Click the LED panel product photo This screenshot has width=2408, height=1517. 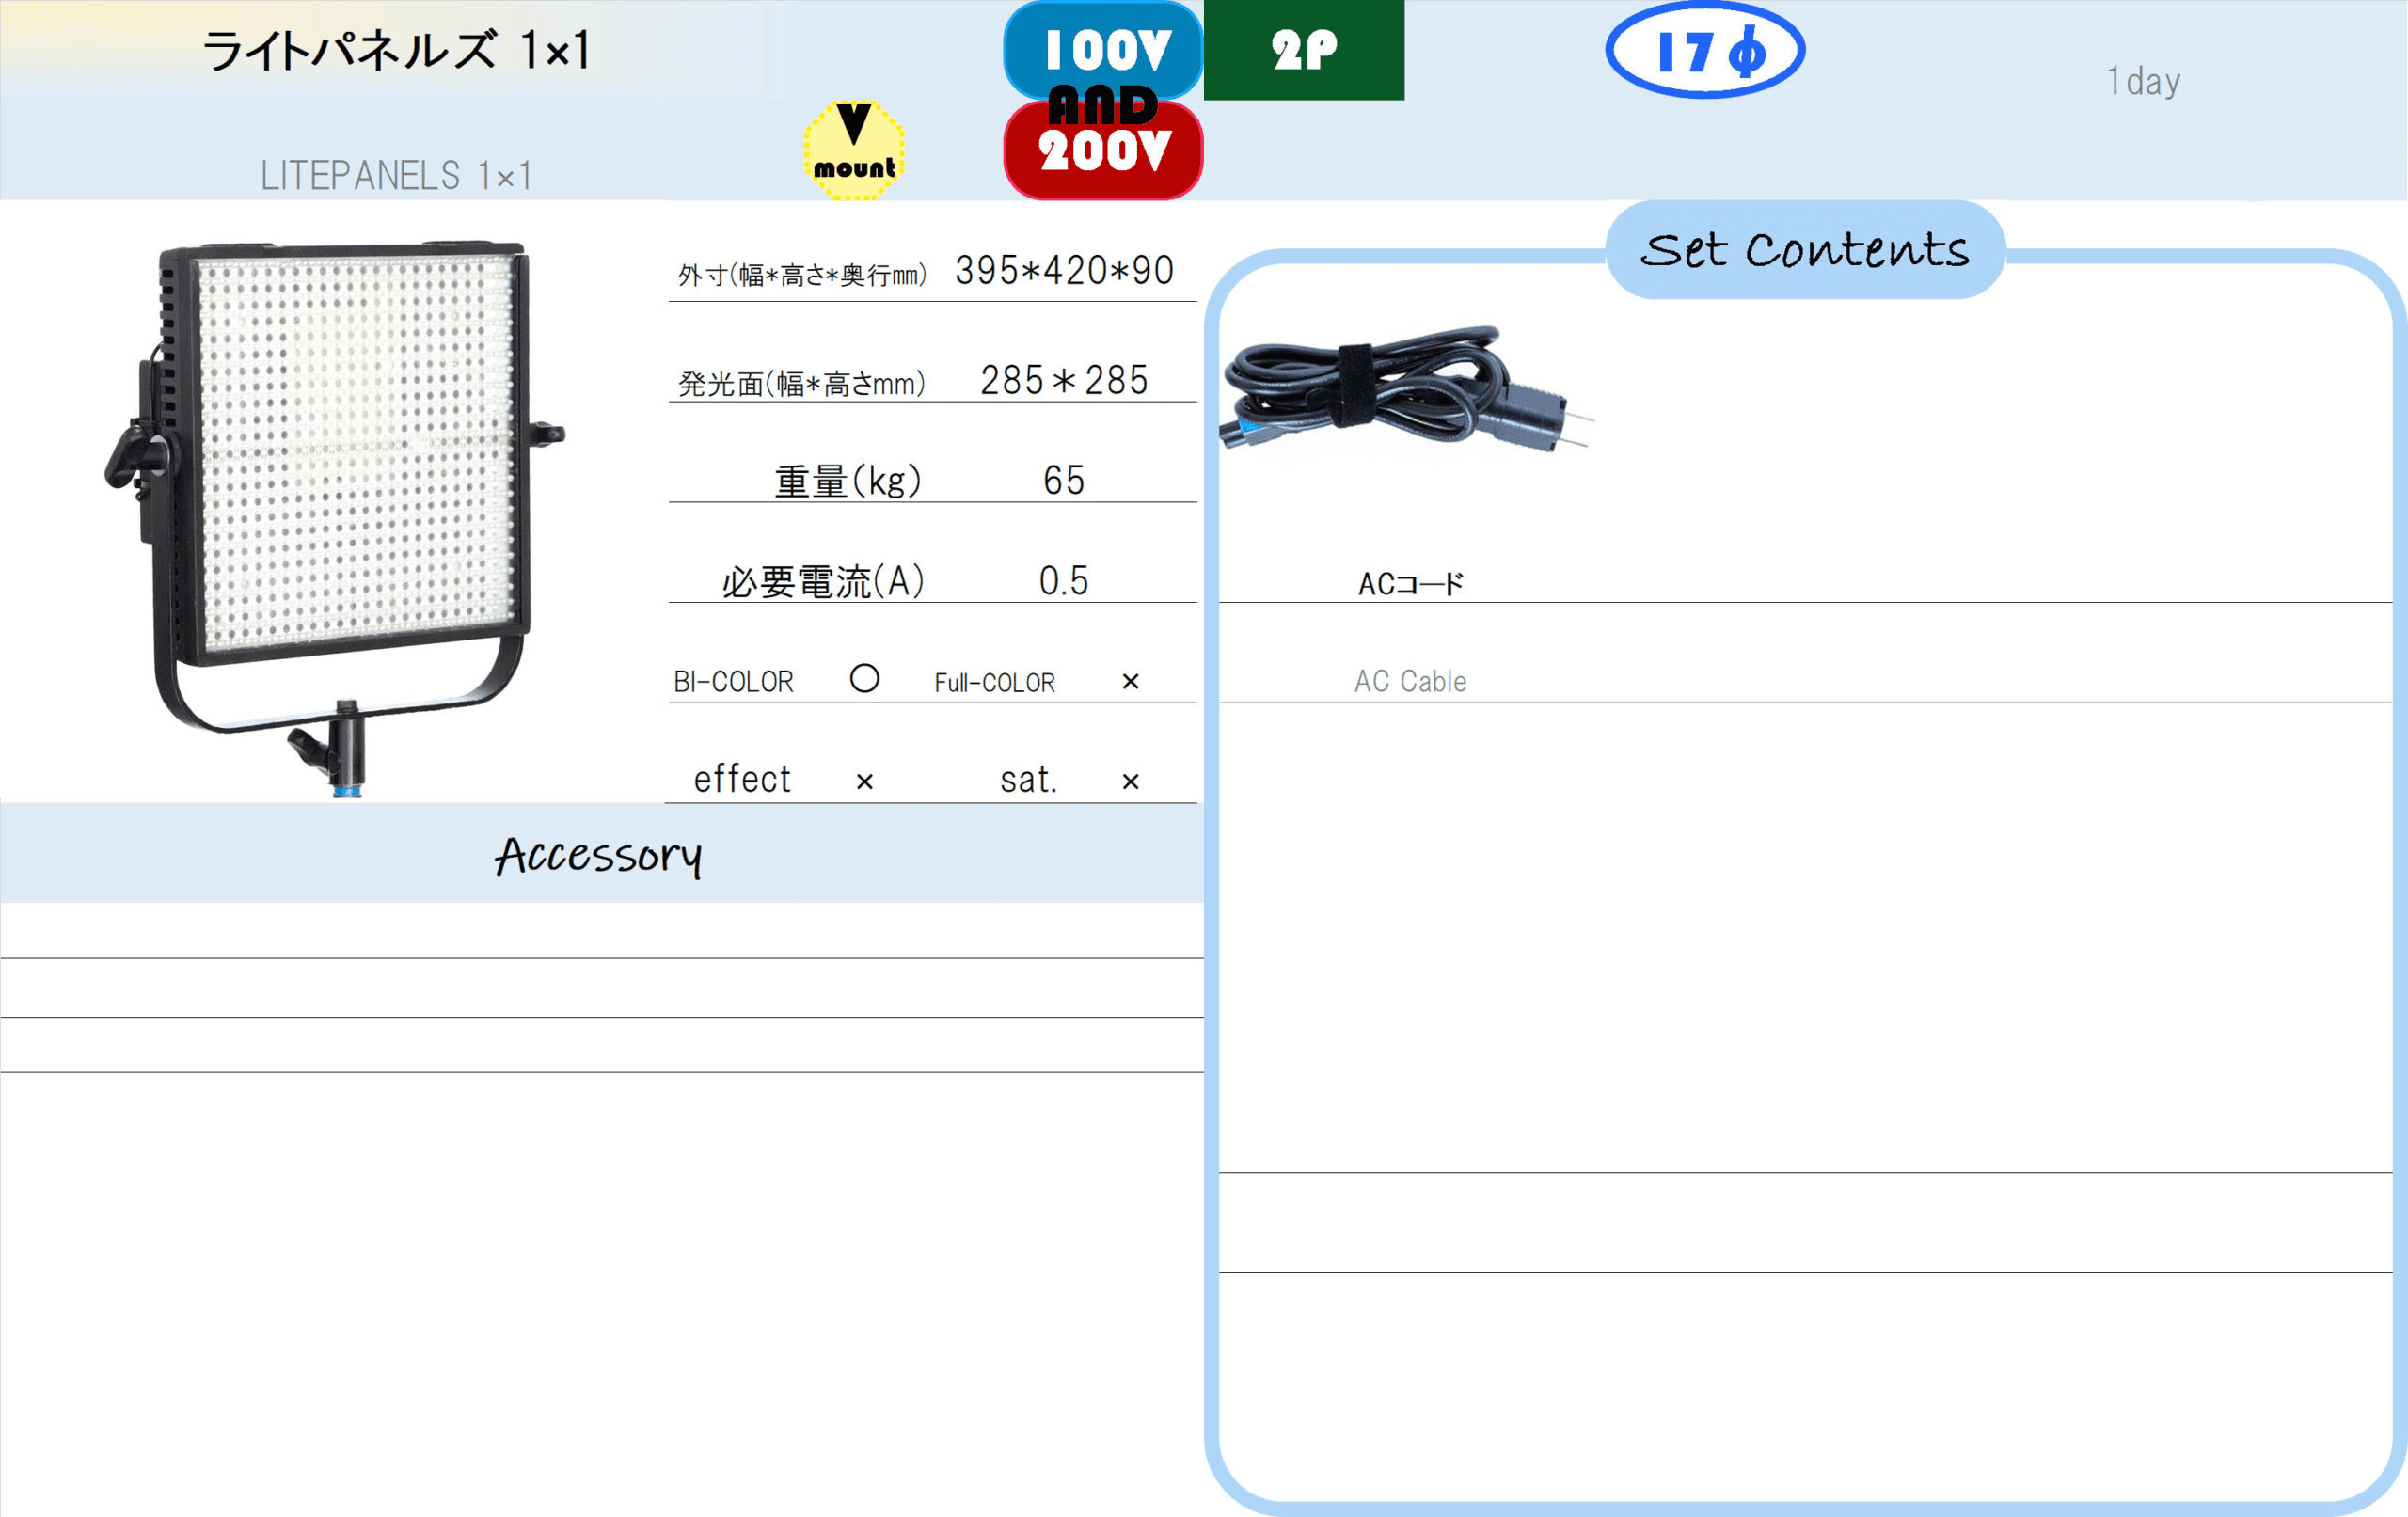point(335,518)
